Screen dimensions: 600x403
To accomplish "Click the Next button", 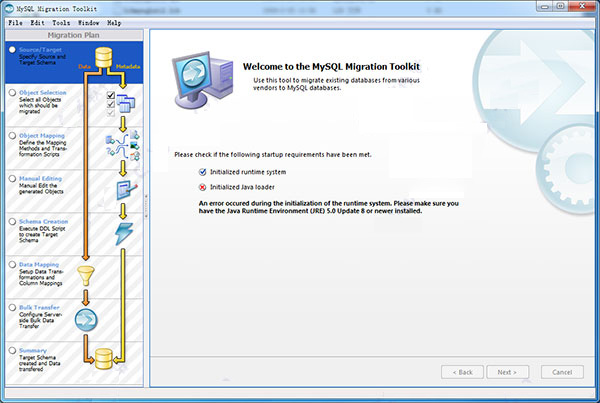I will point(507,372).
